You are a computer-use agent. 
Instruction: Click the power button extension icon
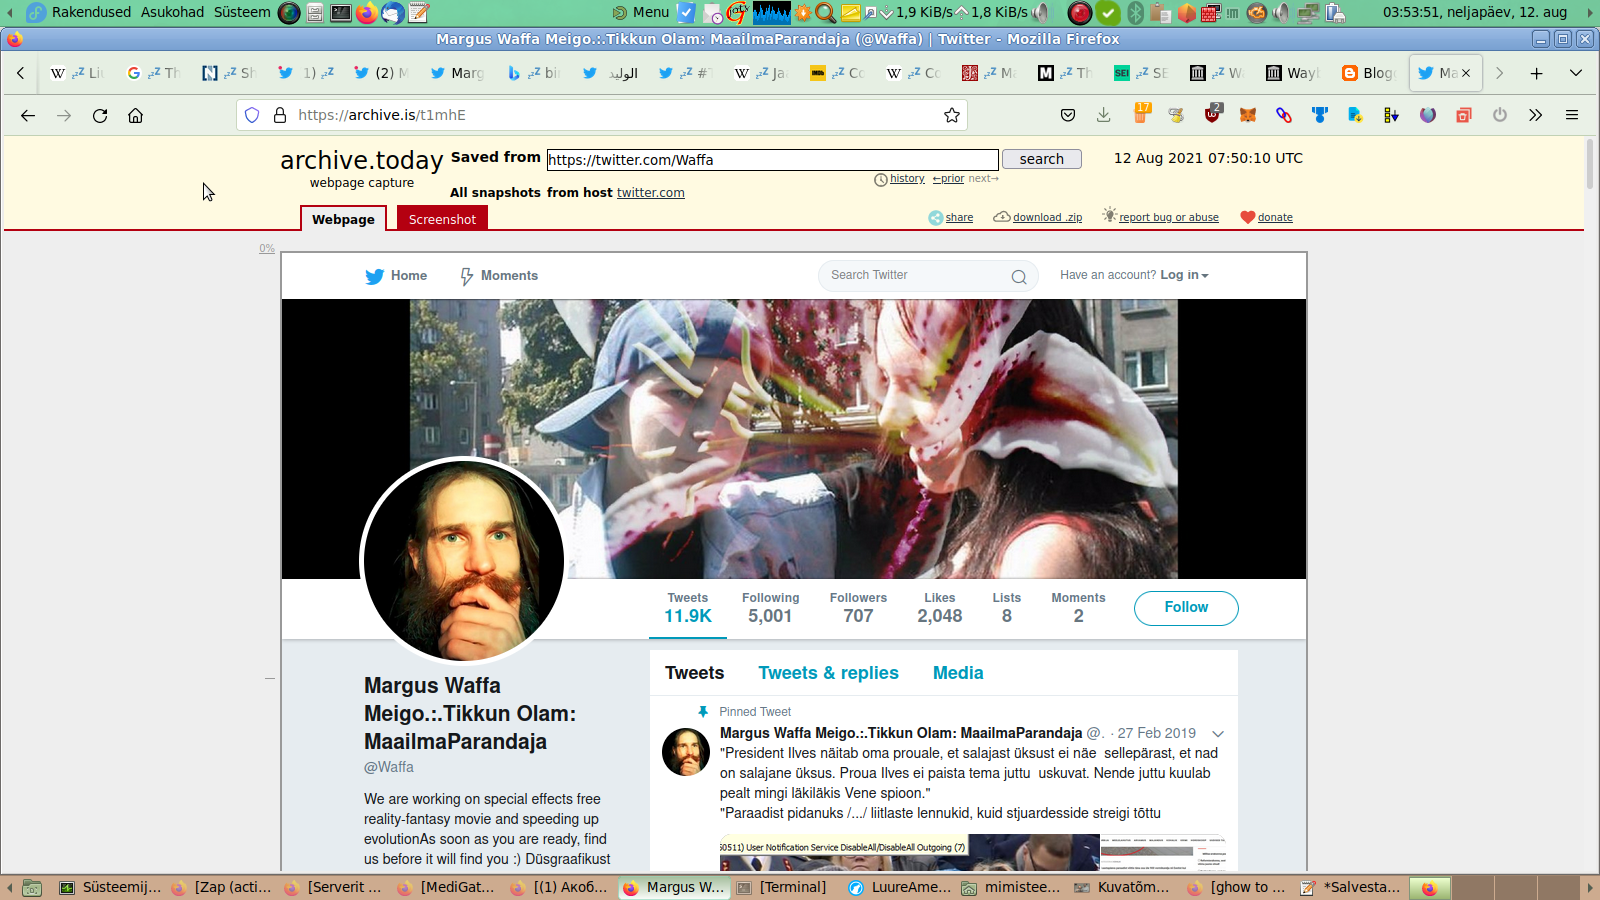pyautogui.click(x=1500, y=115)
